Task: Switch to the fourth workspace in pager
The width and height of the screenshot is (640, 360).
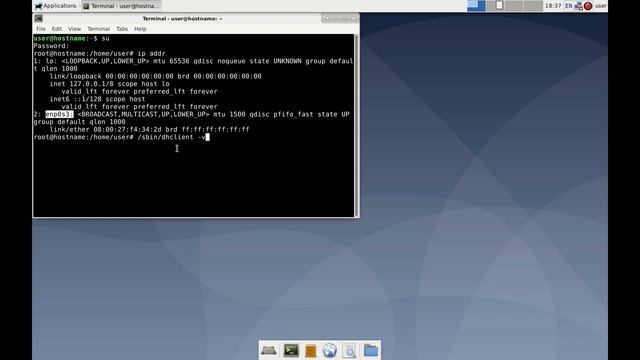Action: pyautogui.click(x=533, y=6)
